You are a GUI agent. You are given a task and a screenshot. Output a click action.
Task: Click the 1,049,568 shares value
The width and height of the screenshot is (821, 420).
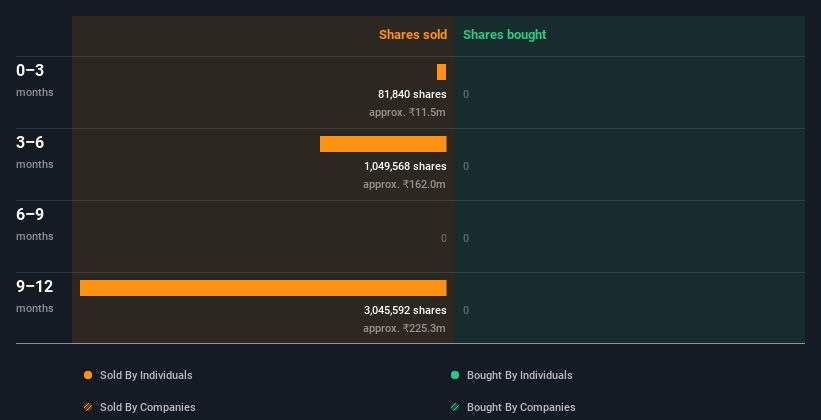tap(405, 167)
